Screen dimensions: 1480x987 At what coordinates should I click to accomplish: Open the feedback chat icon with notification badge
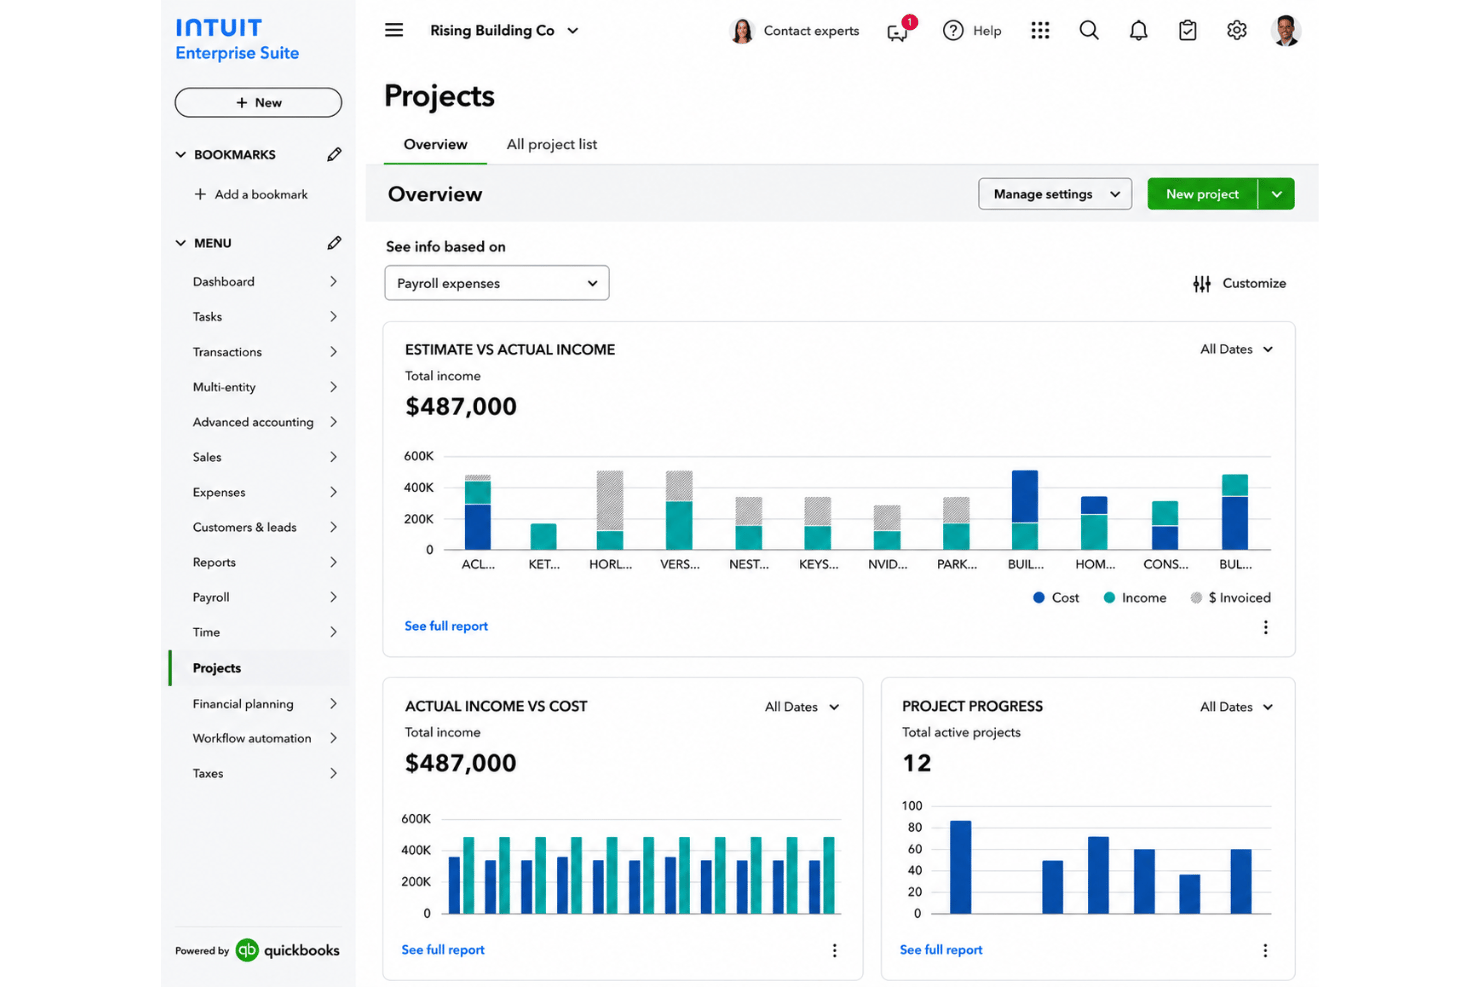click(900, 30)
